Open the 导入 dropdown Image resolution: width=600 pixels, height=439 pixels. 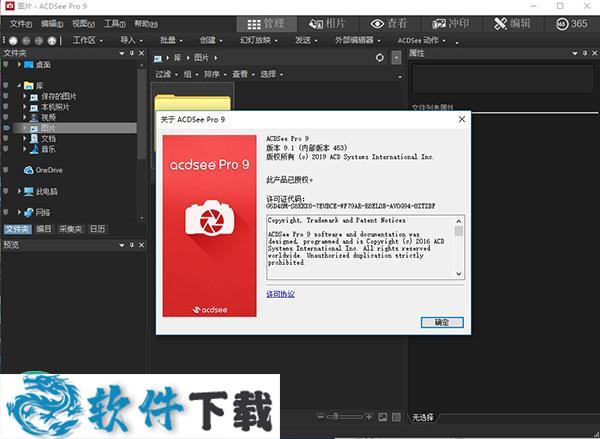[x=131, y=40]
